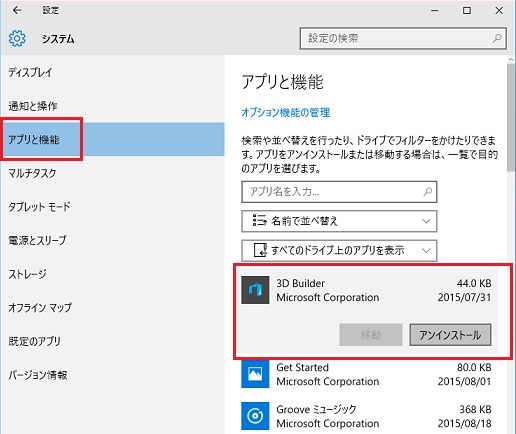Close the 設定 window
The height and width of the screenshot is (434, 516).
499,11
